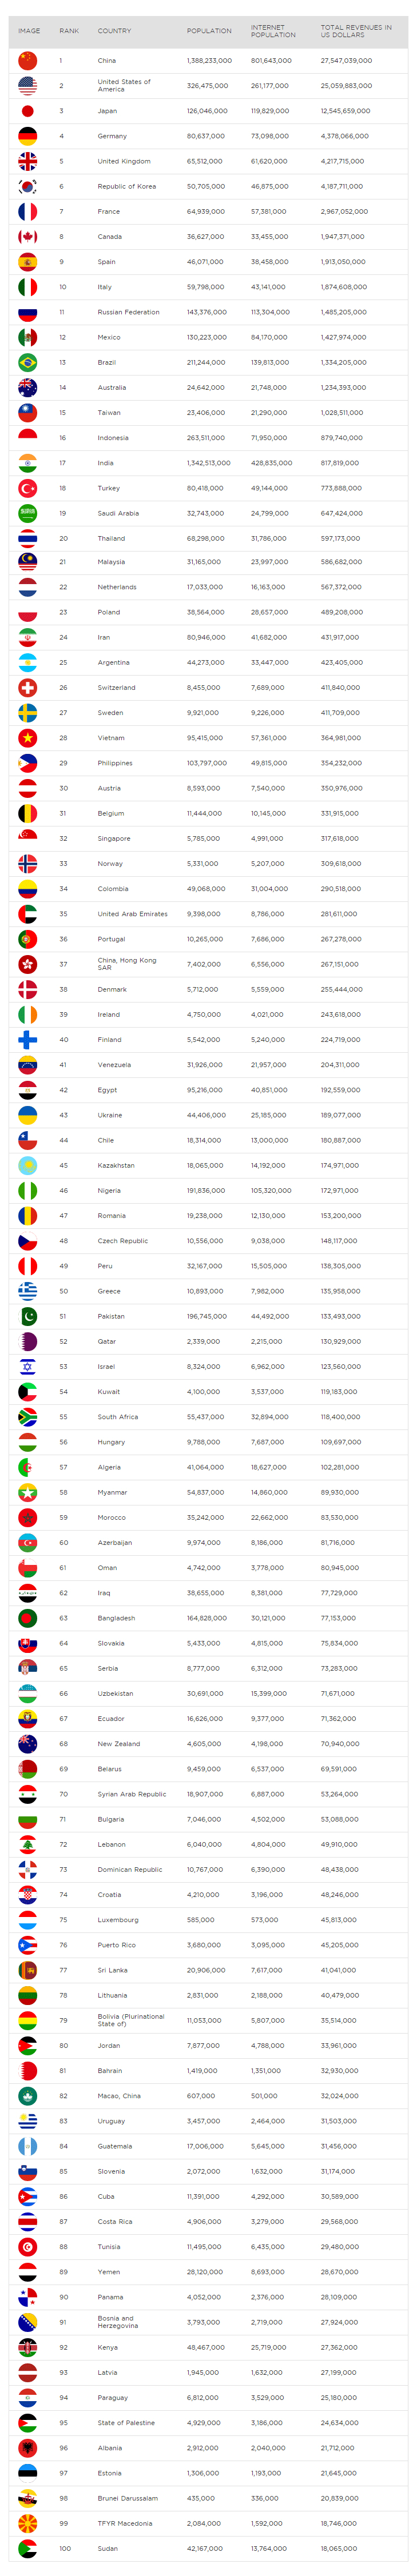Viewport: 409px width, 2576px height.
Task: Click the Turkey flag icon
Action: 28,488
